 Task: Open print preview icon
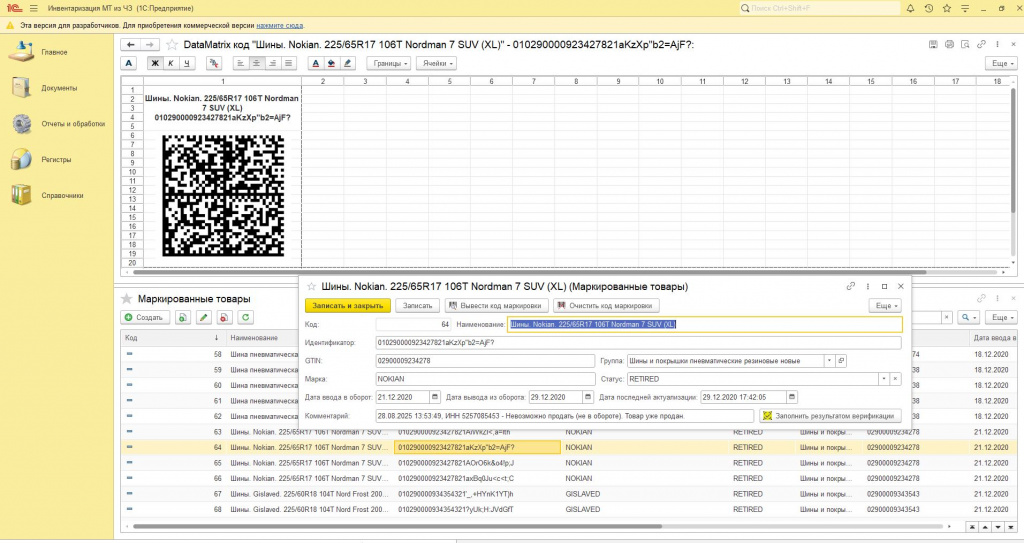[x=965, y=44]
